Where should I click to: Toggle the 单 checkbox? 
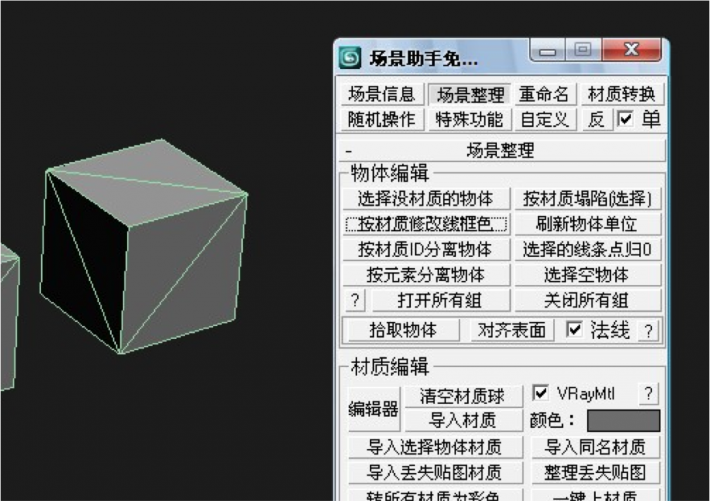(x=625, y=120)
